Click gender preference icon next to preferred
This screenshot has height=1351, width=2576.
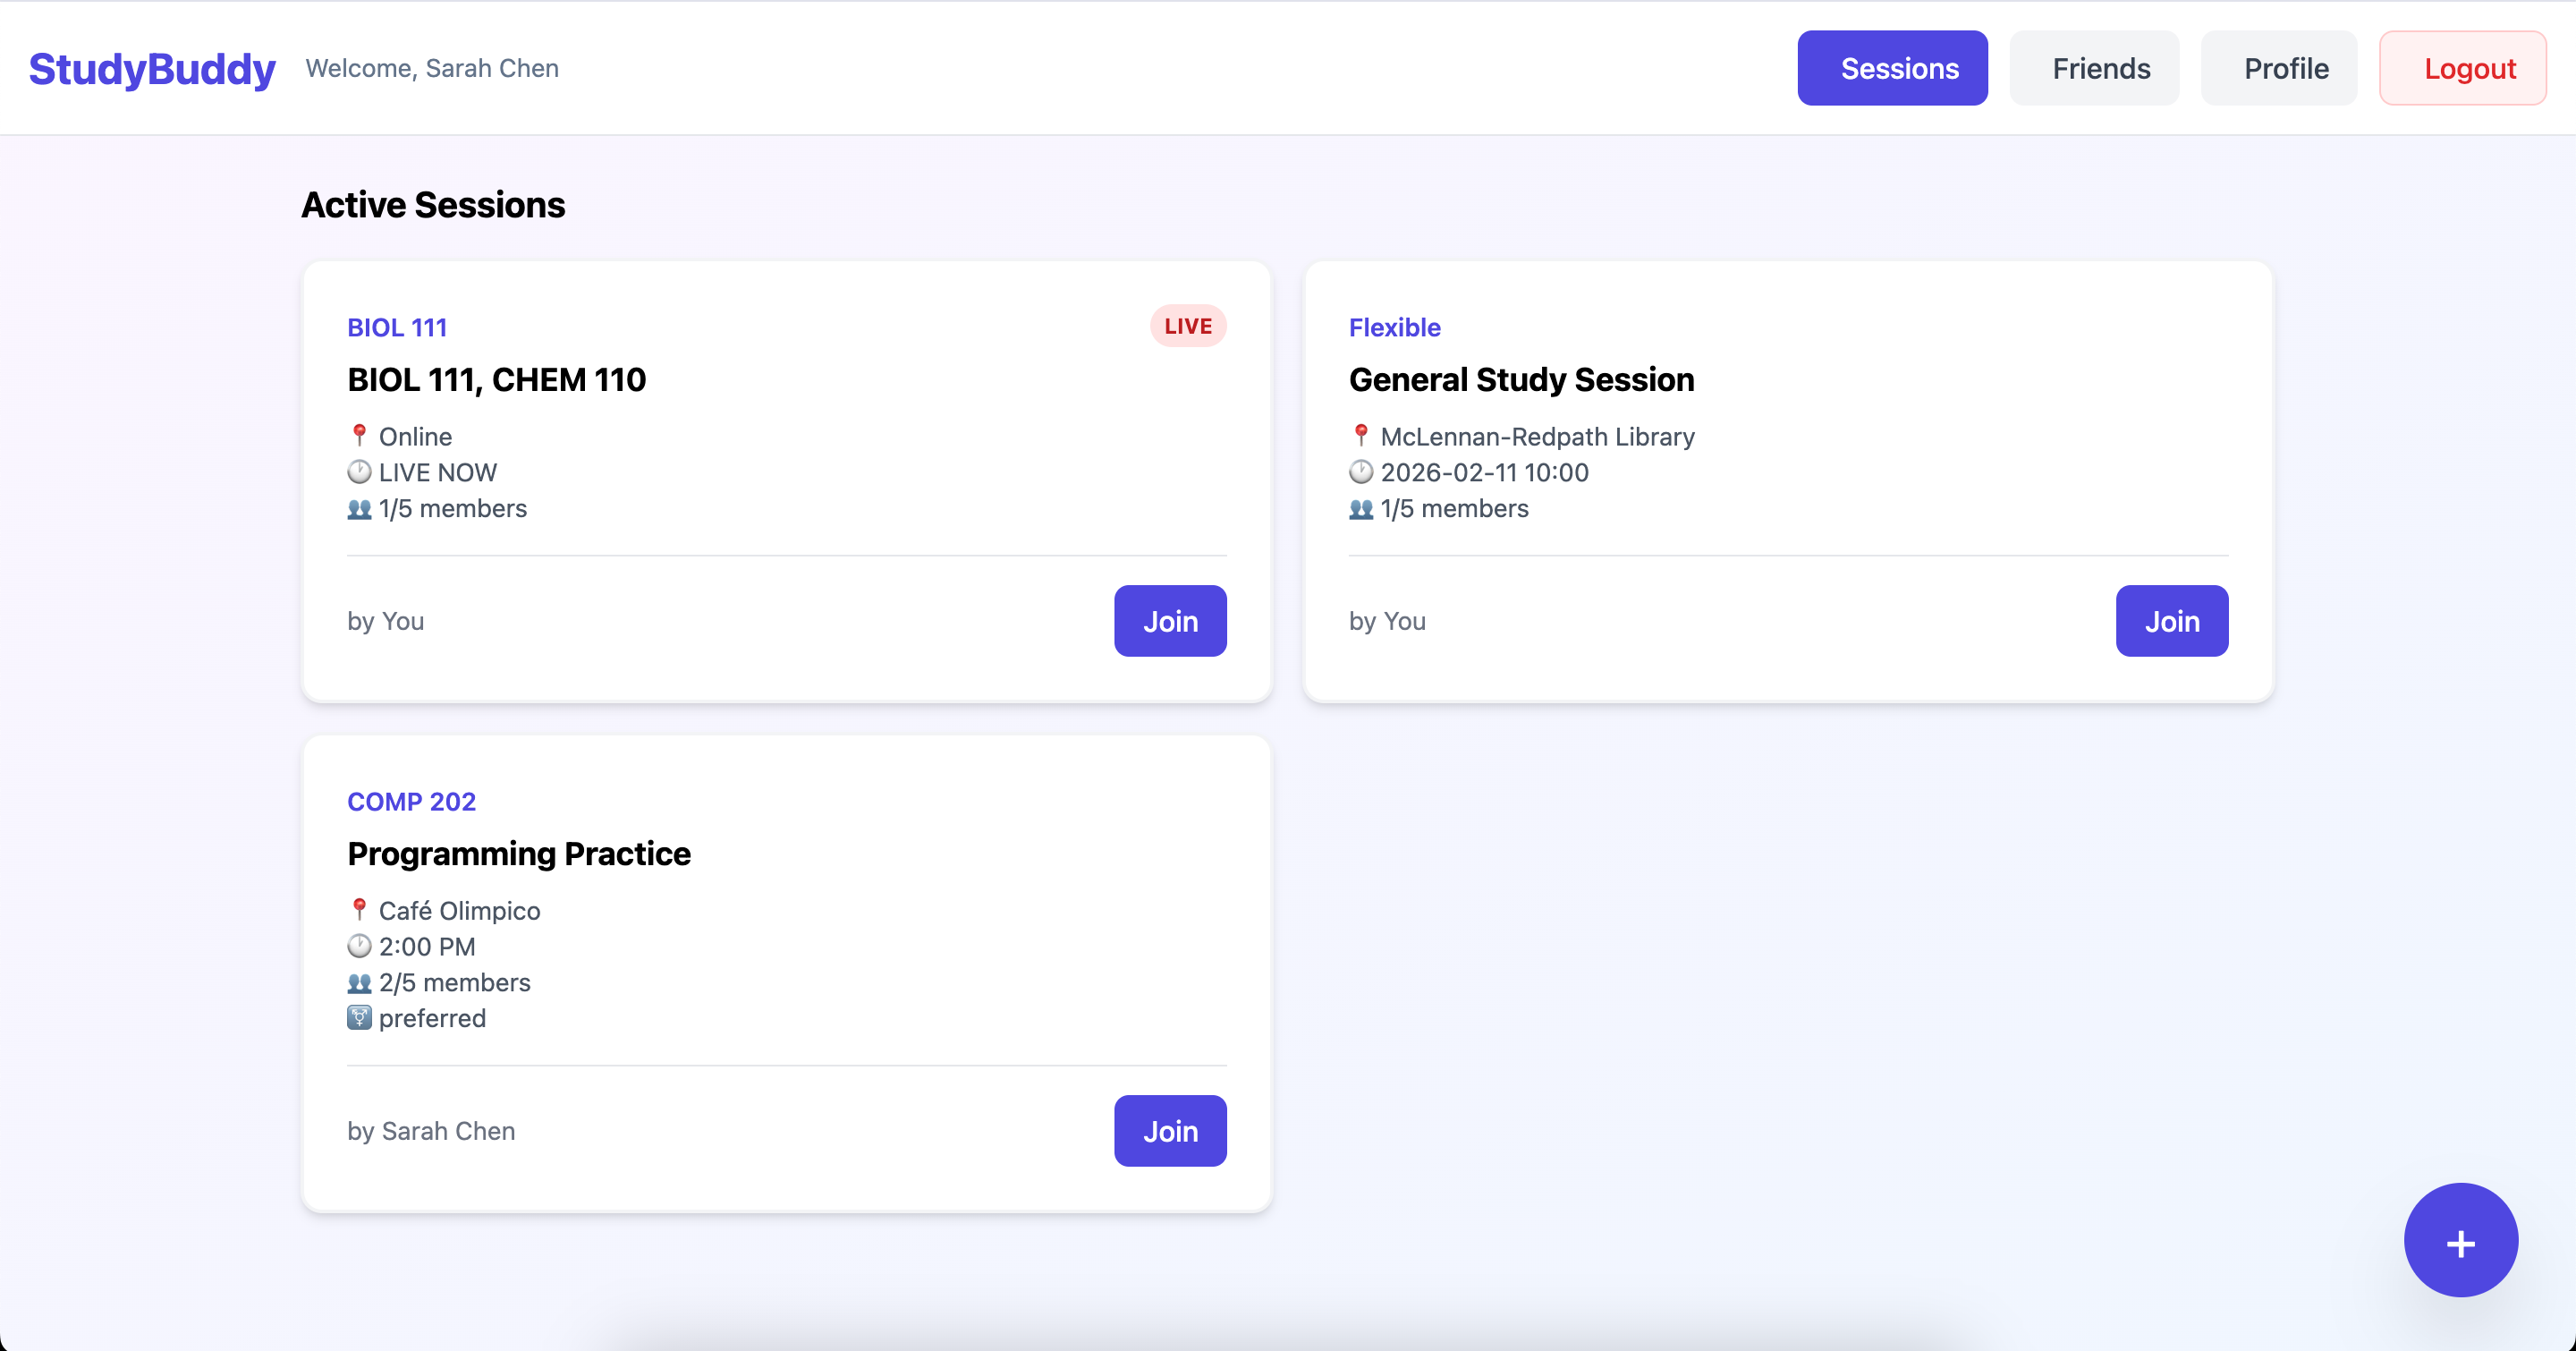[359, 1018]
